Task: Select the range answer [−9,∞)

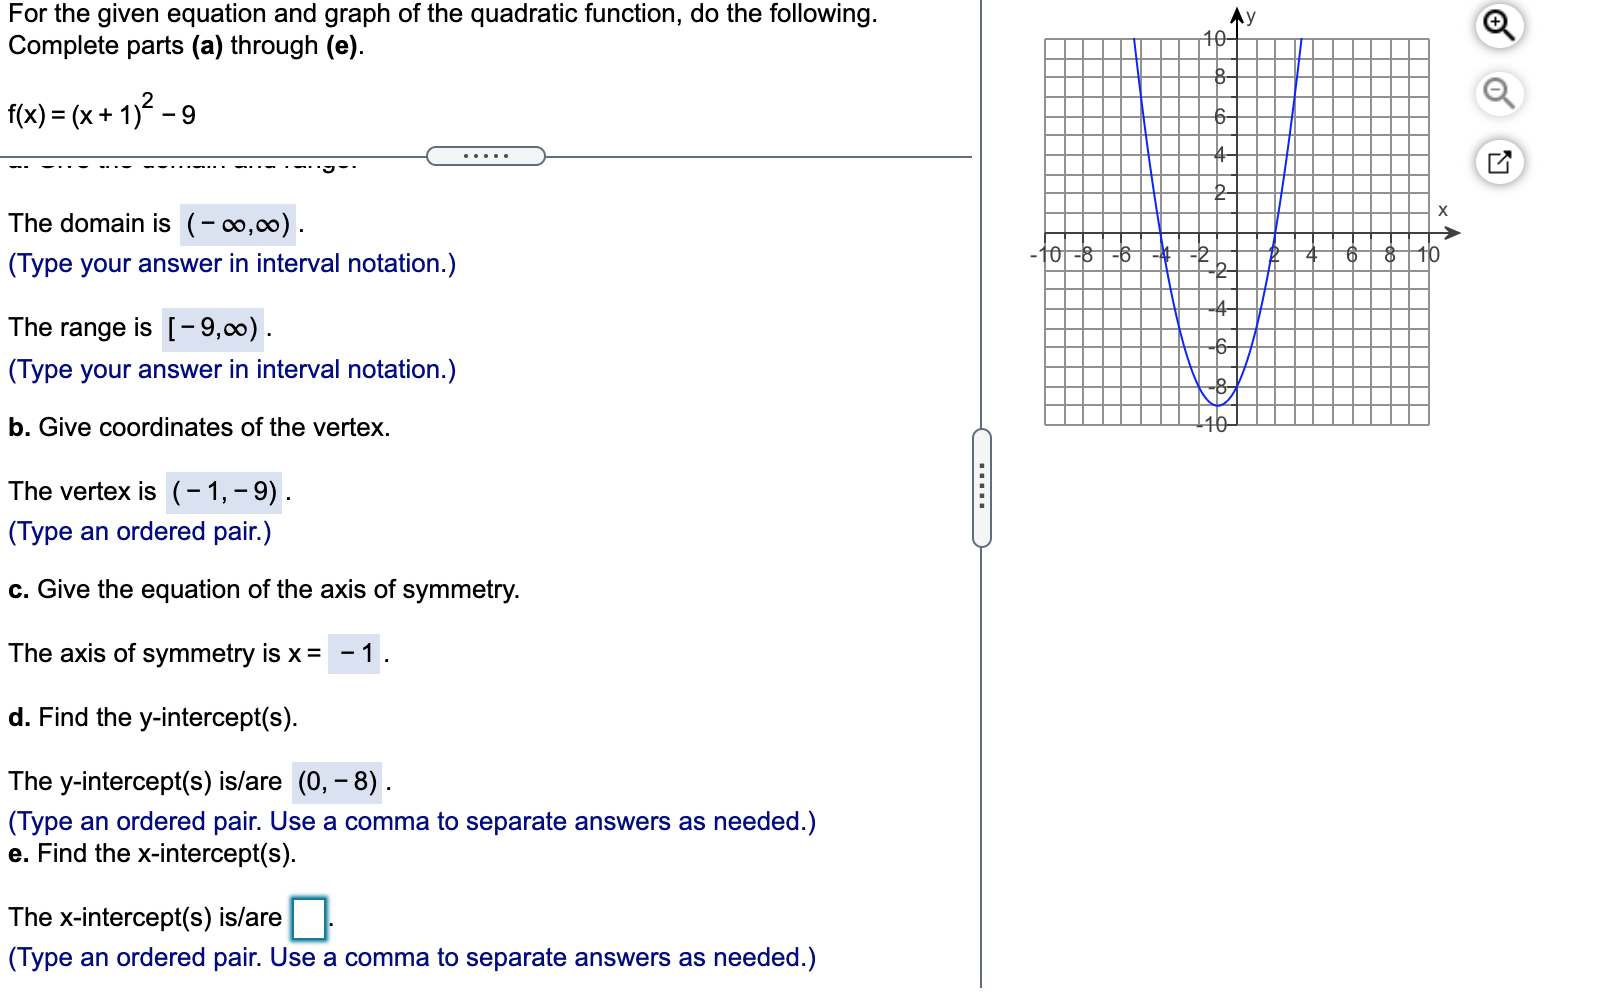Action: (212, 327)
